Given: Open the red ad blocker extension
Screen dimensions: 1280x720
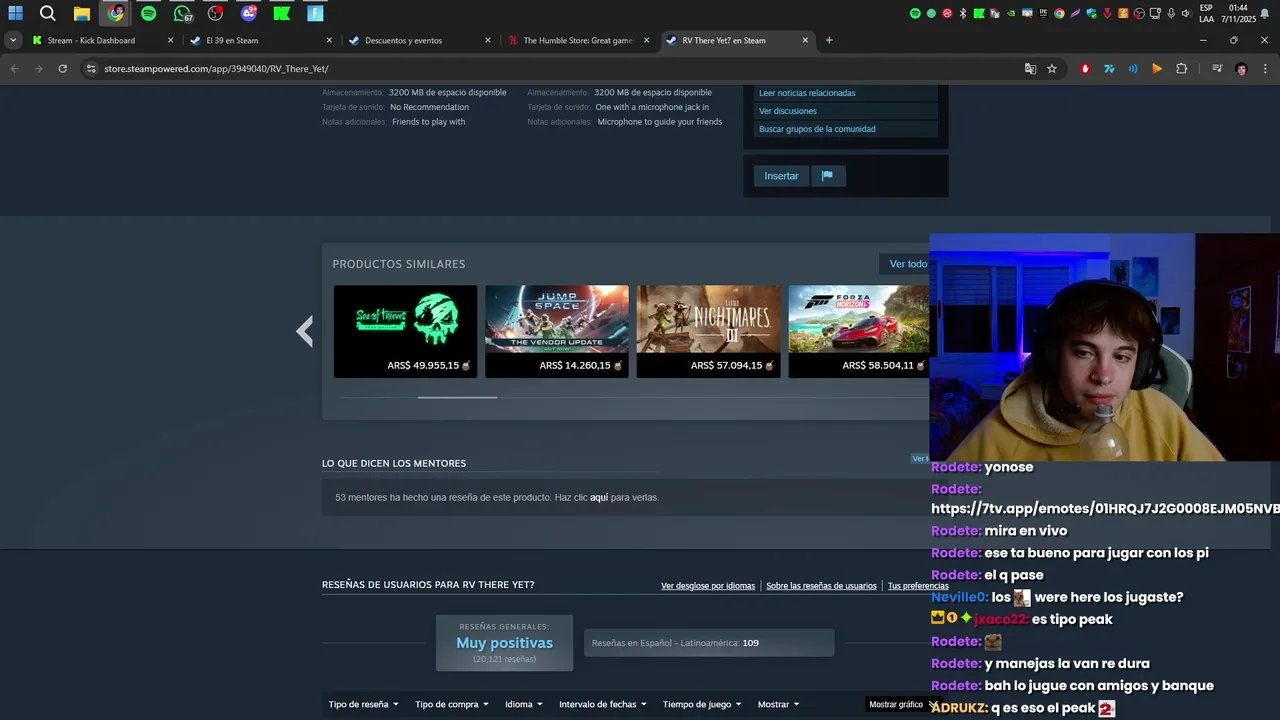Looking at the screenshot, I should [1085, 69].
